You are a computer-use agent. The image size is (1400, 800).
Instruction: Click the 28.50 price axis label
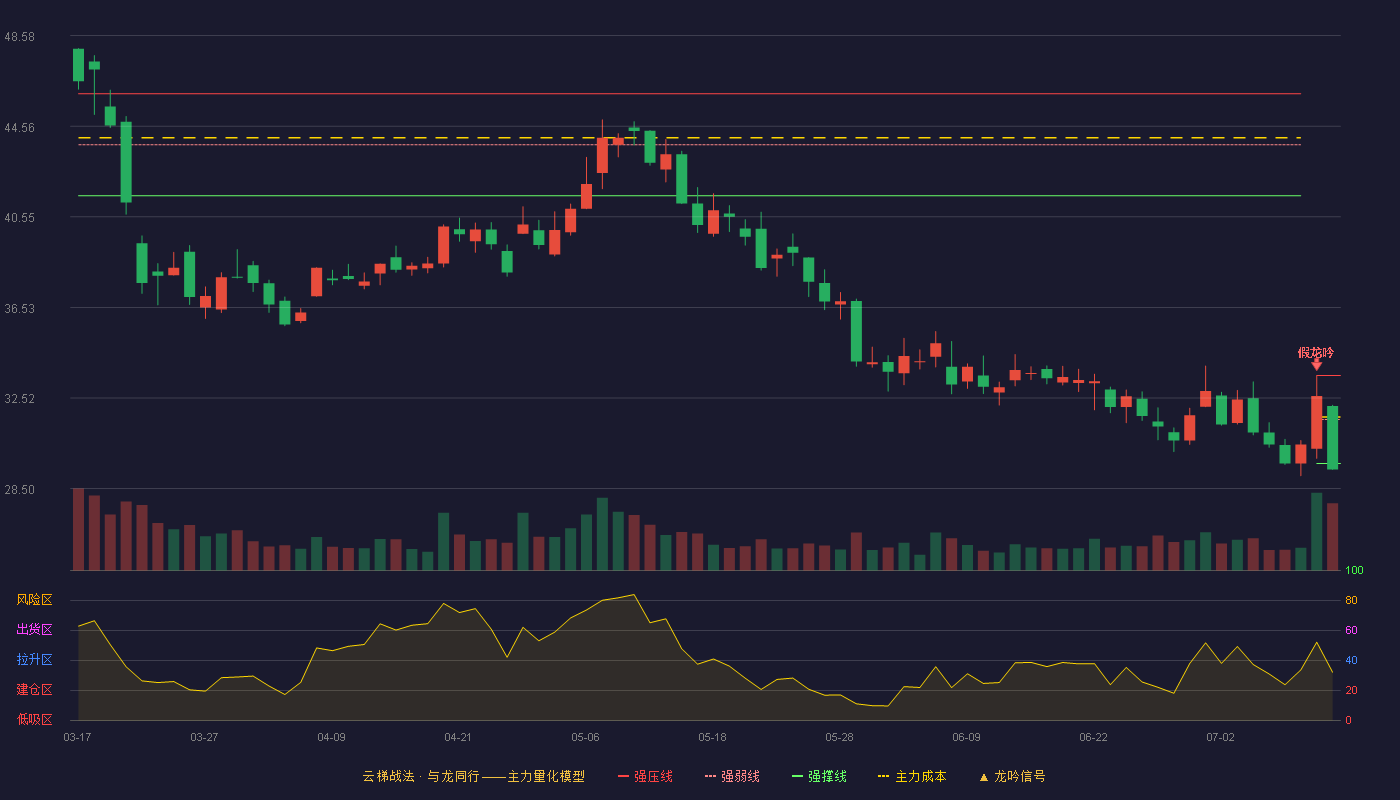pos(19,489)
